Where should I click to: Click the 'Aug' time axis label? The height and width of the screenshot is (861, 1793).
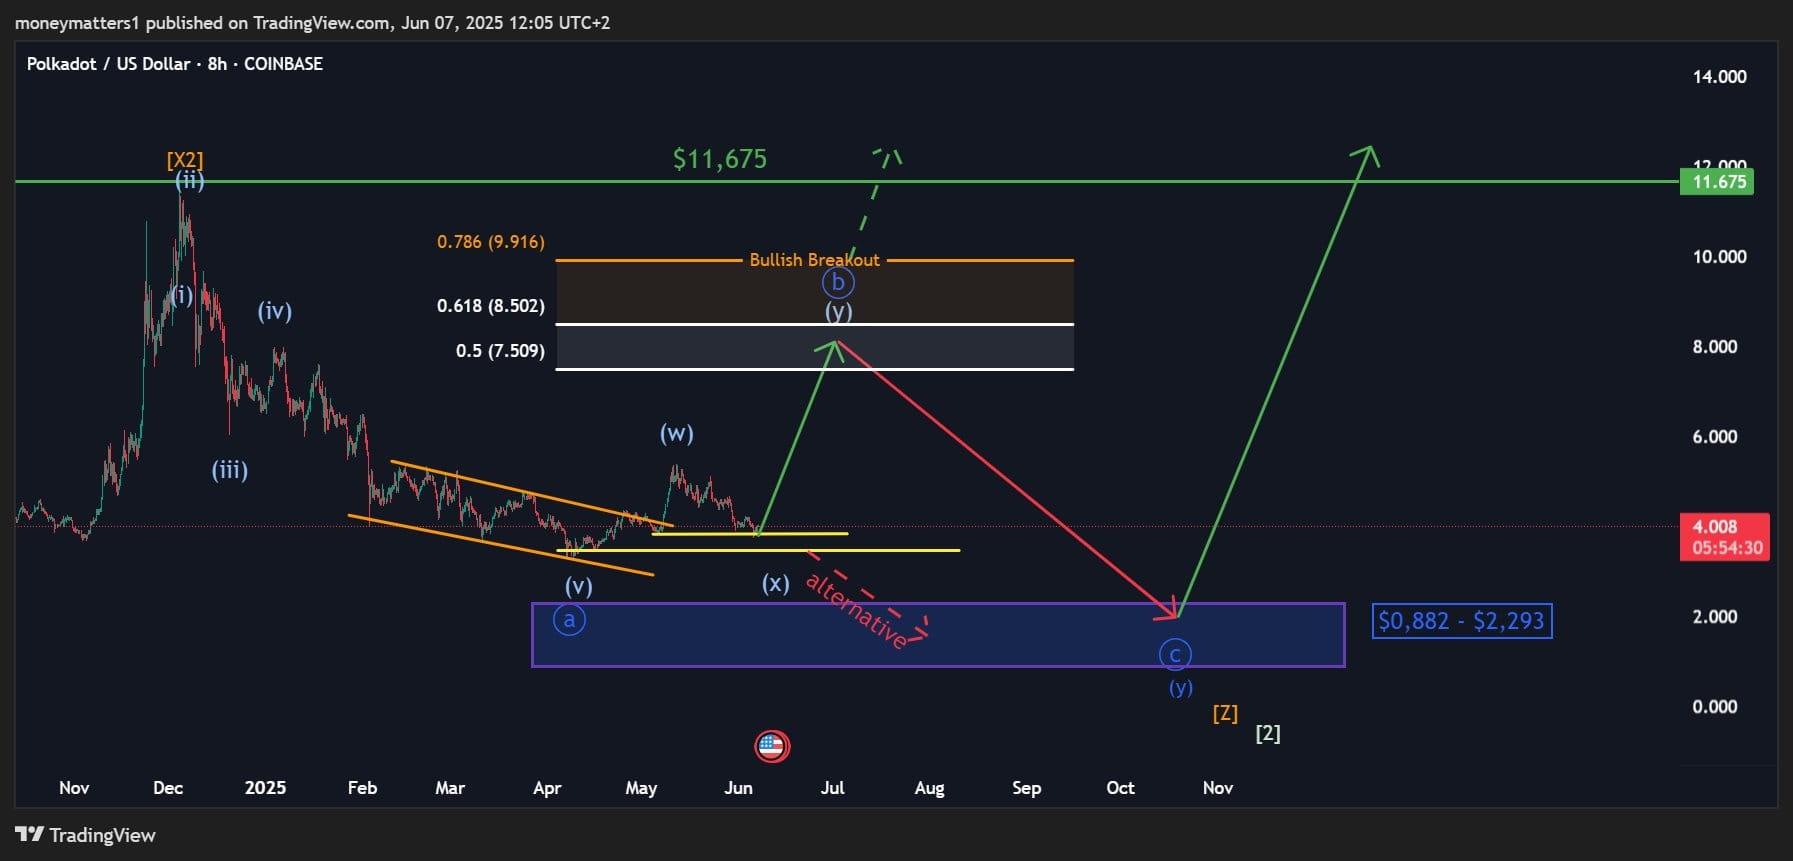(x=929, y=788)
